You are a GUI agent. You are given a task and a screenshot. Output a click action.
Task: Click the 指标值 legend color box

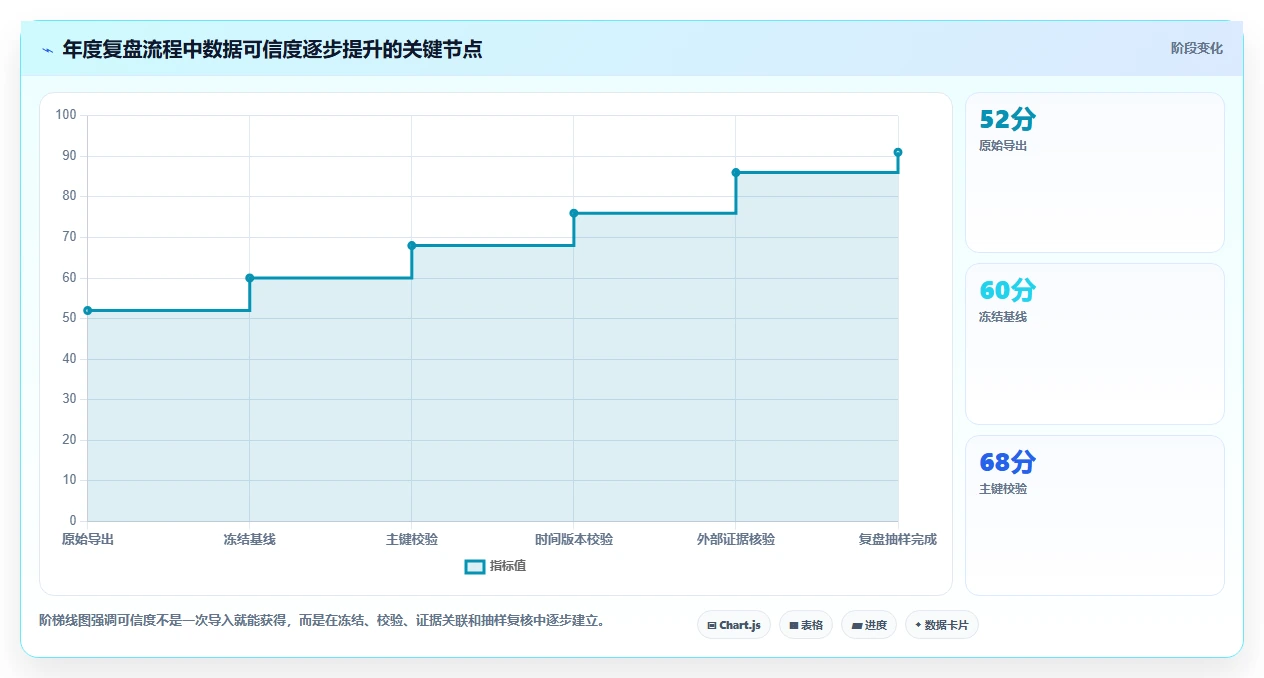475,567
